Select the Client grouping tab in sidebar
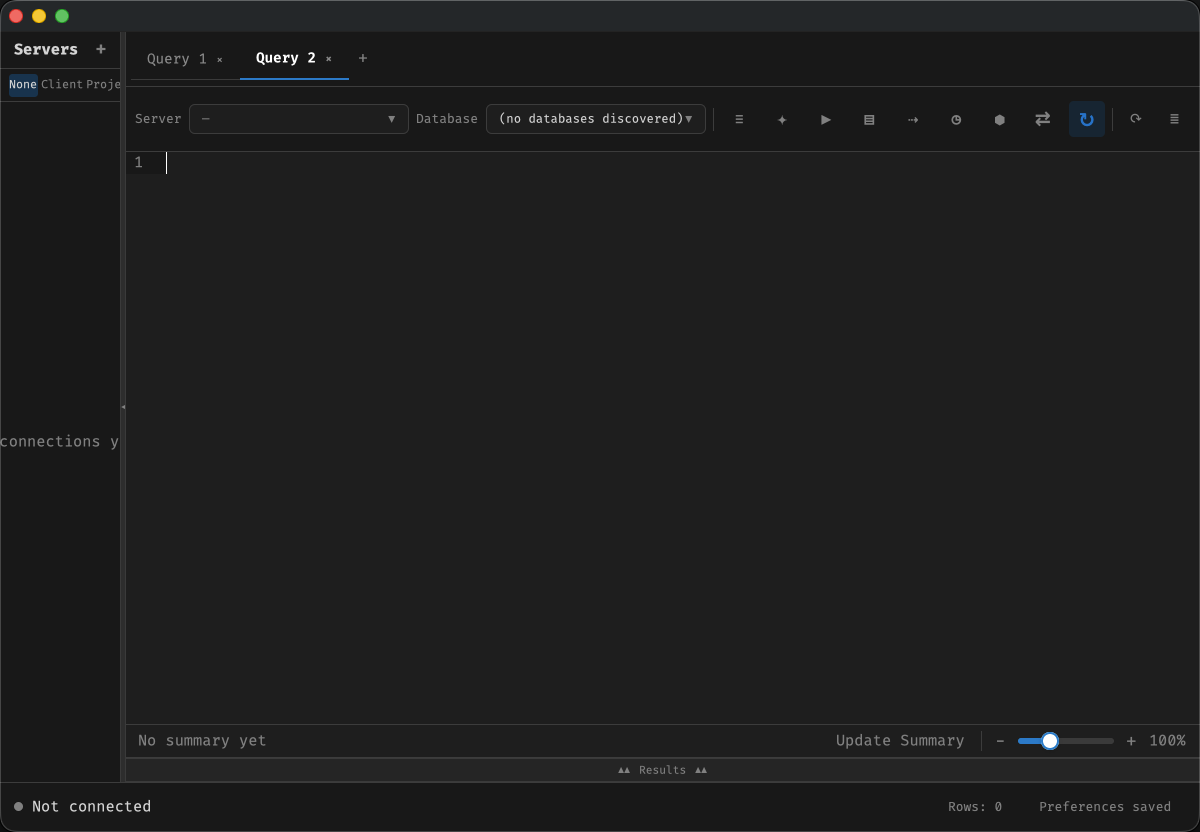 pyautogui.click(x=62, y=85)
